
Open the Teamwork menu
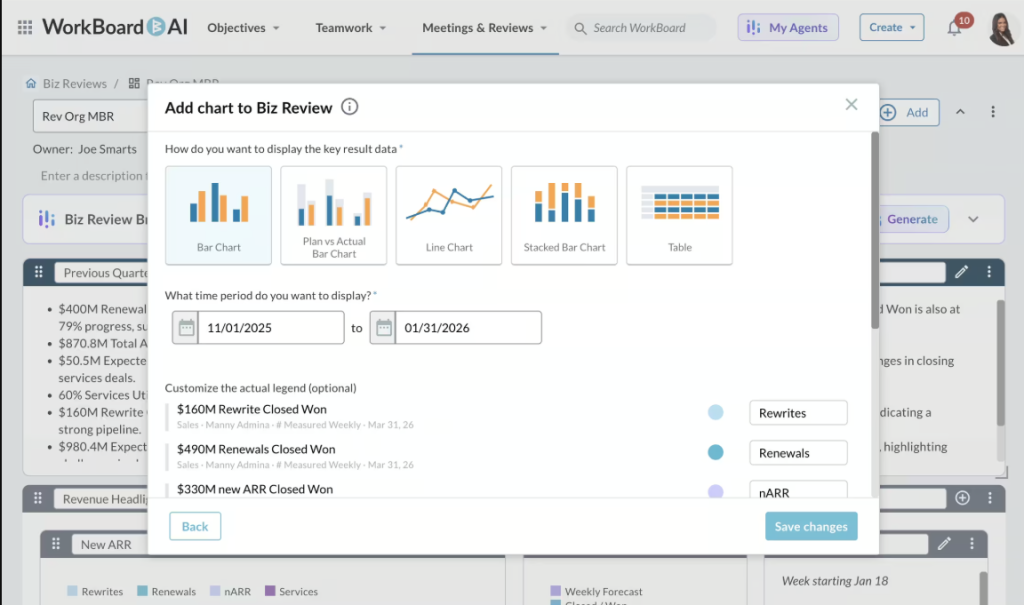[x=351, y=27]
